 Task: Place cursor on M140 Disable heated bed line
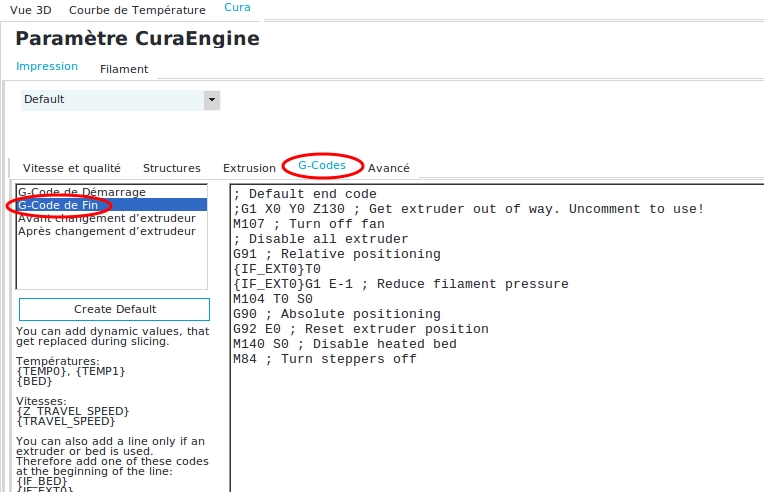click(344, 344)
